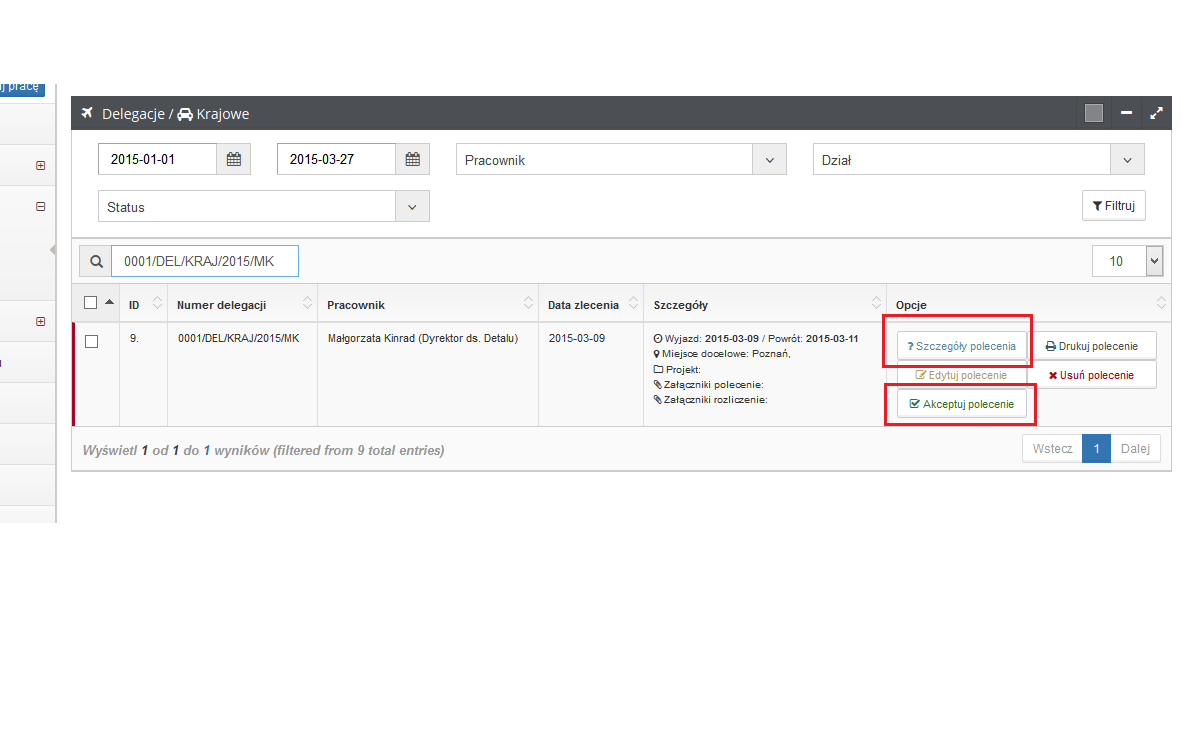Viewport: 1182px width, 735px height.
Task: Click the gray square panel header icon
Action: pyautogui.click(x=1093, y=113)
